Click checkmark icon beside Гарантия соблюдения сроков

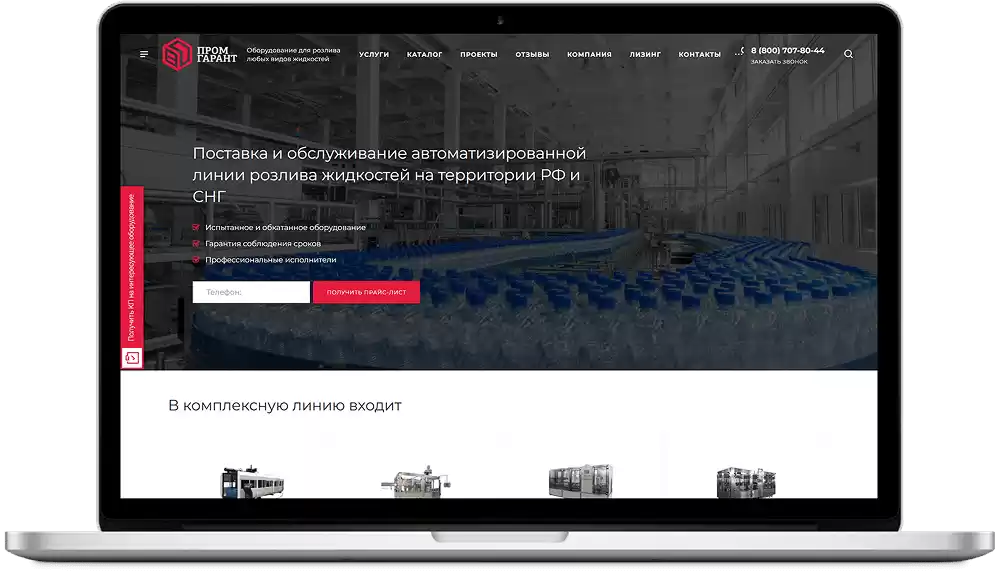pos(196,243)
